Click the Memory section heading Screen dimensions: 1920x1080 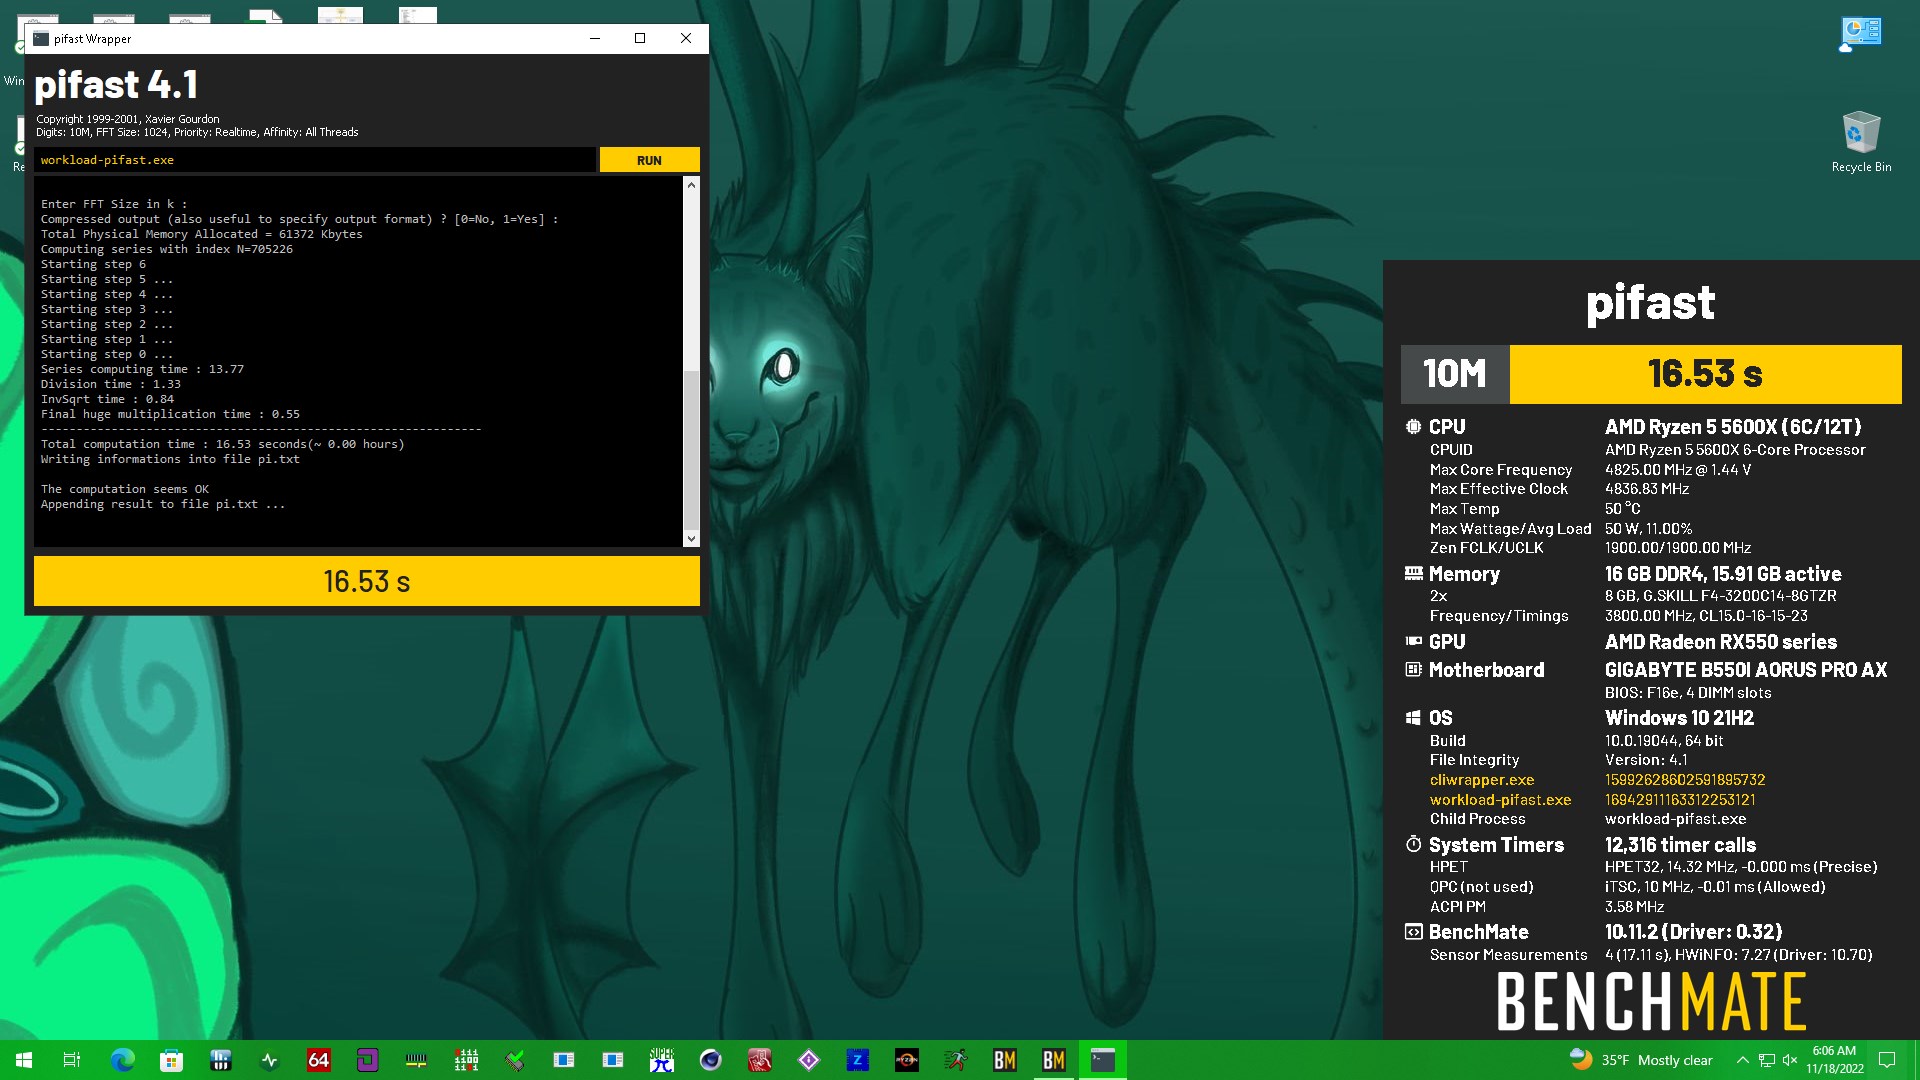[x=1464, y=574]
